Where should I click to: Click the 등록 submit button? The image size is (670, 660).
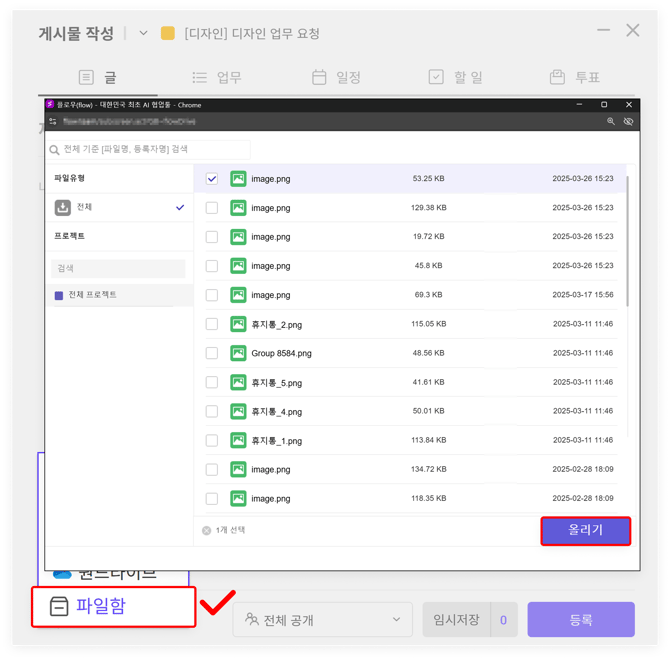pyautogui.click(x=580, y=620)
